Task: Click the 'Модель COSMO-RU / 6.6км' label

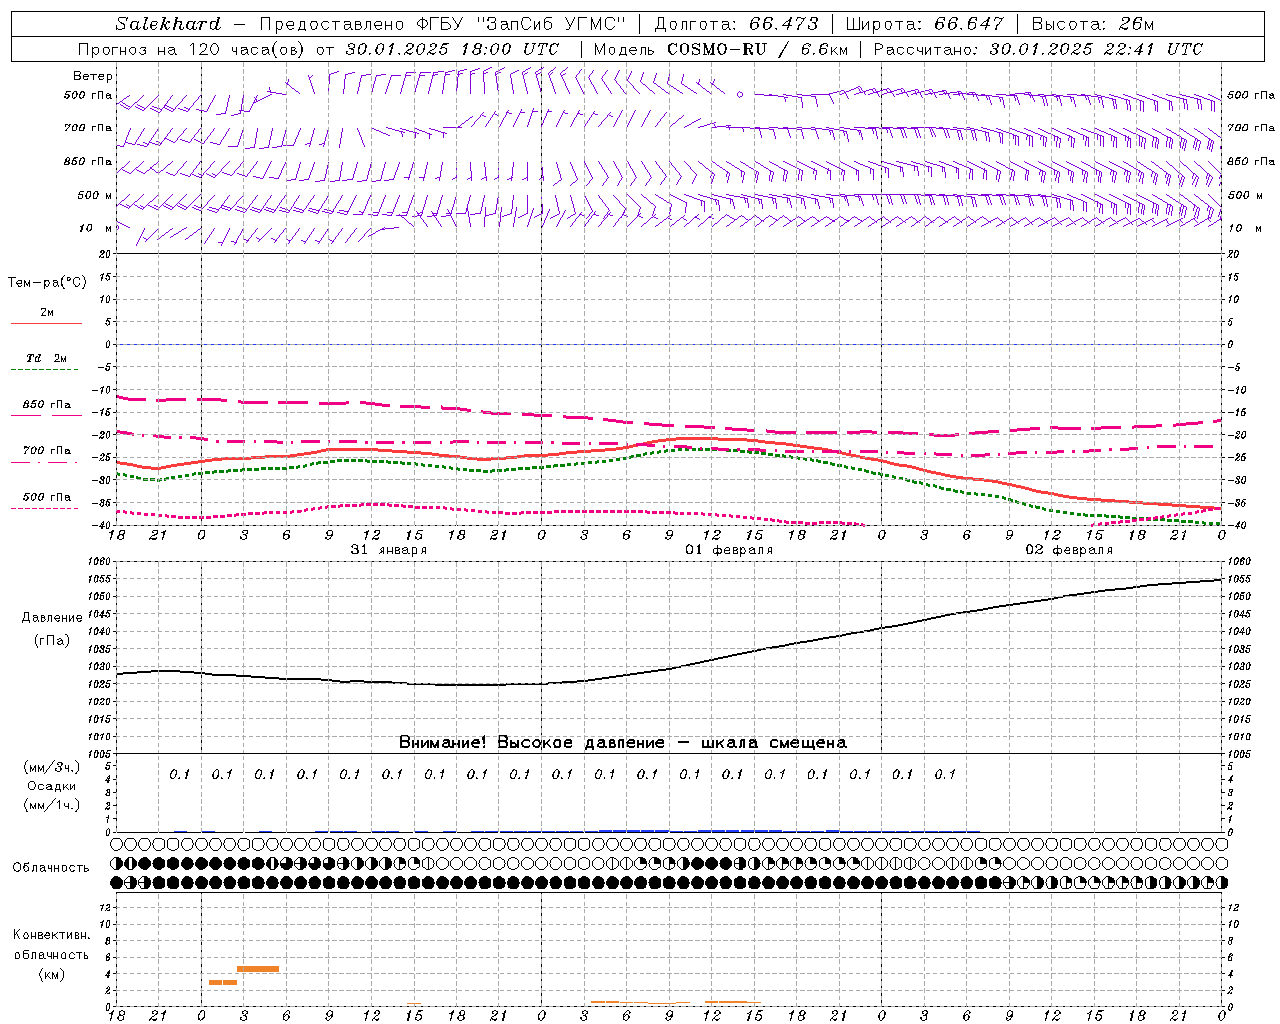Action: tap(720, 49)
